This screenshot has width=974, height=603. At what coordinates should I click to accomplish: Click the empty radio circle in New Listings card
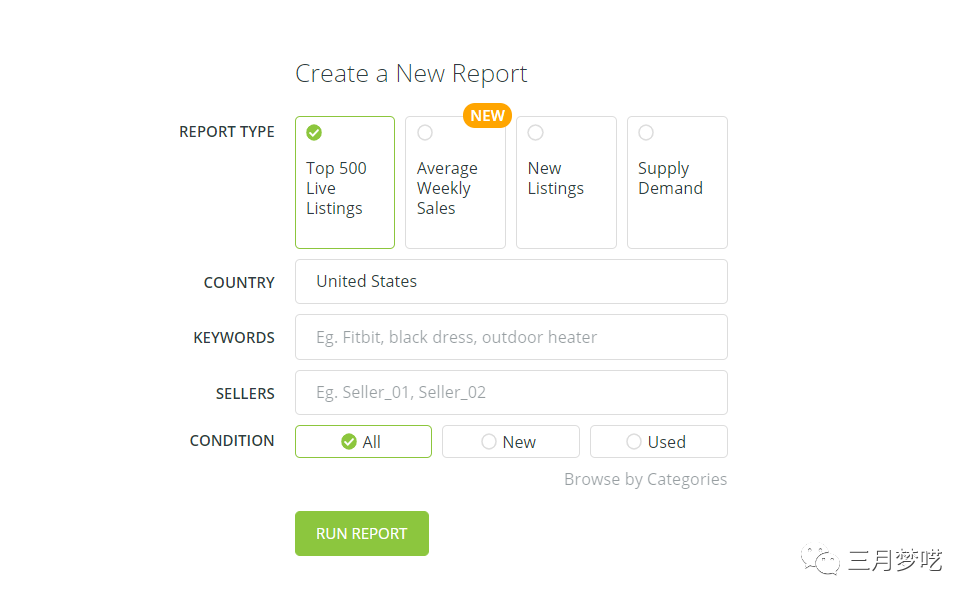[536, 132]
